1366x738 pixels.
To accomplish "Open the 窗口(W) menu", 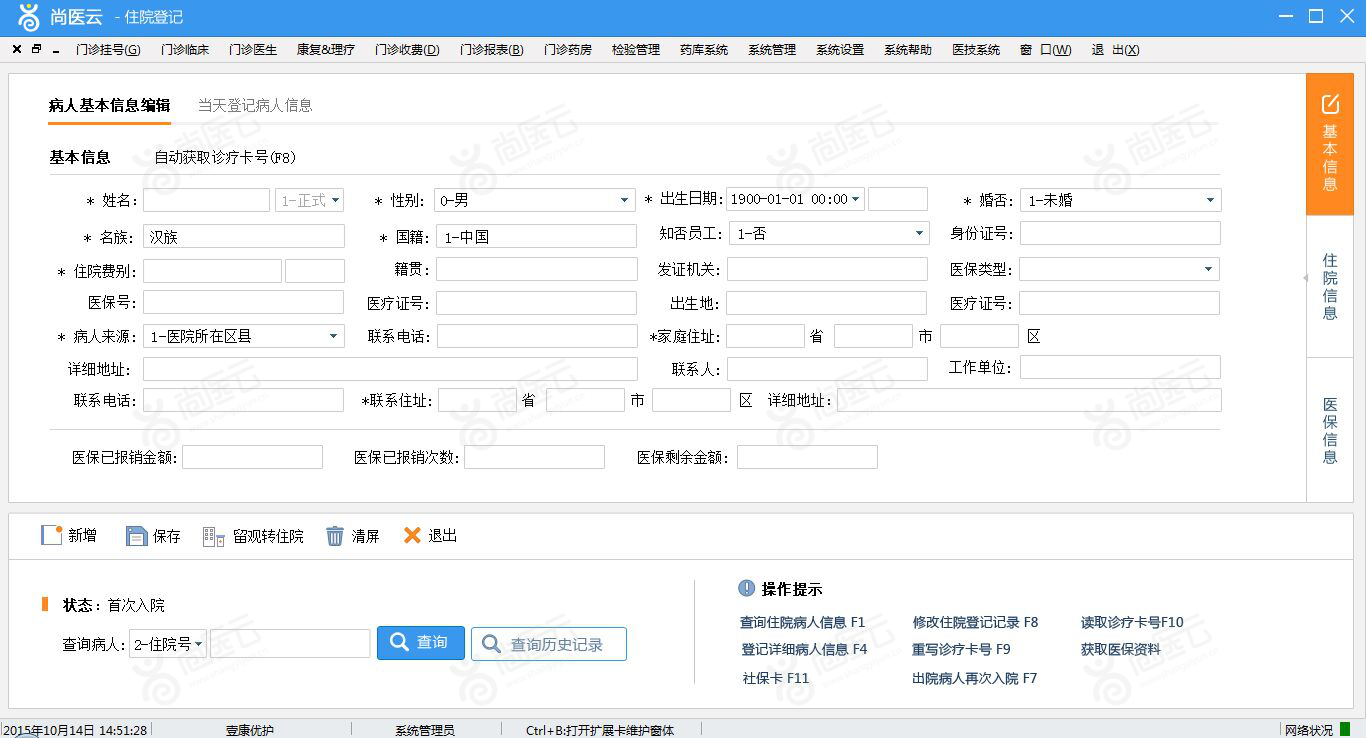I will click(x=1046, y=50).
